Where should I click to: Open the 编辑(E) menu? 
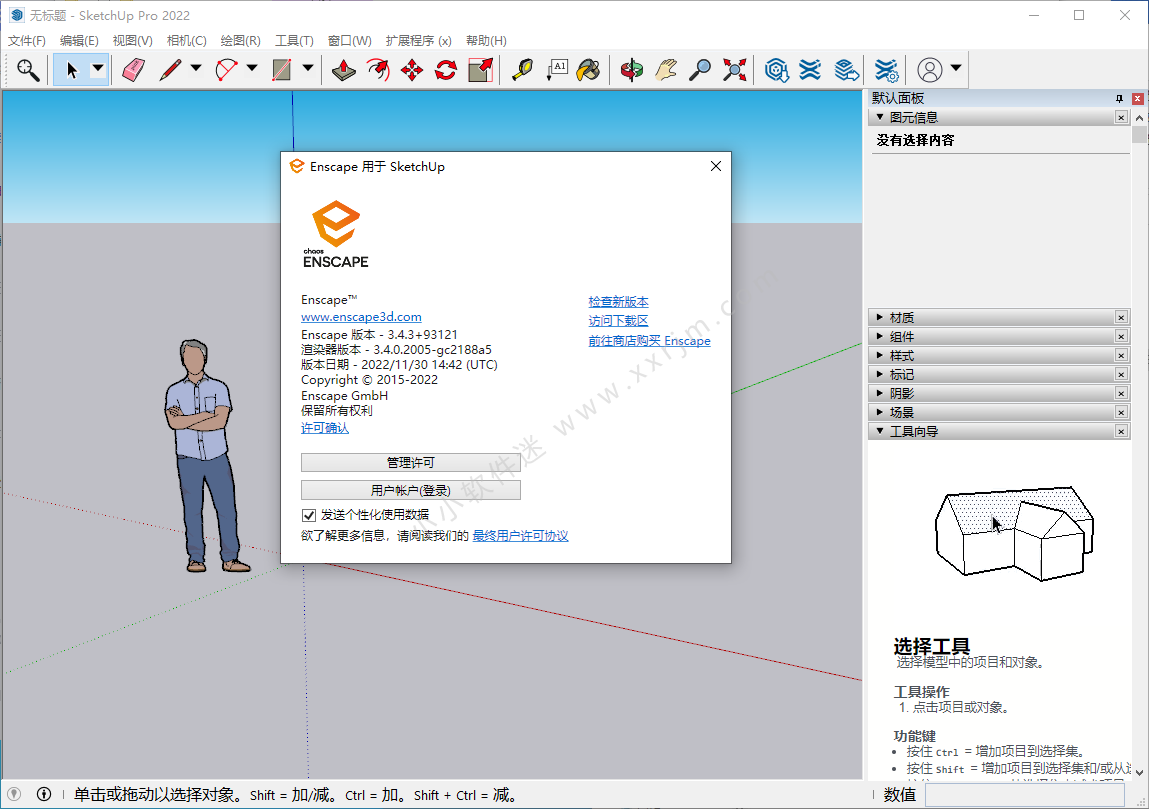point(79,40)
